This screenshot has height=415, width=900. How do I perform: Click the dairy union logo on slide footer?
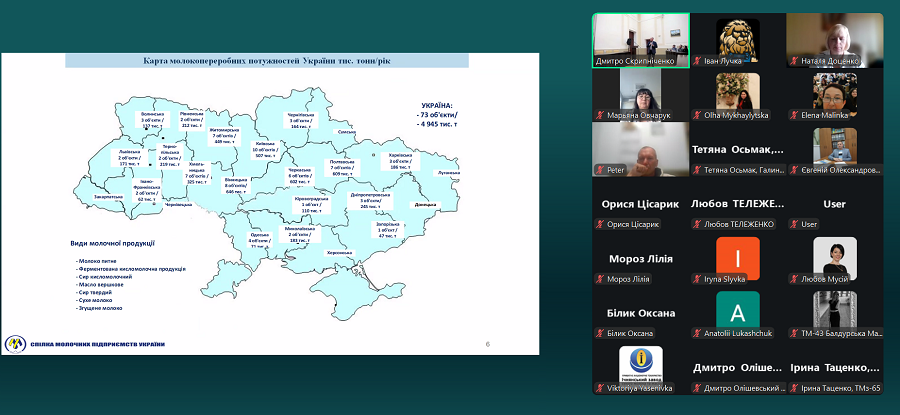click(x=15, y=343)
